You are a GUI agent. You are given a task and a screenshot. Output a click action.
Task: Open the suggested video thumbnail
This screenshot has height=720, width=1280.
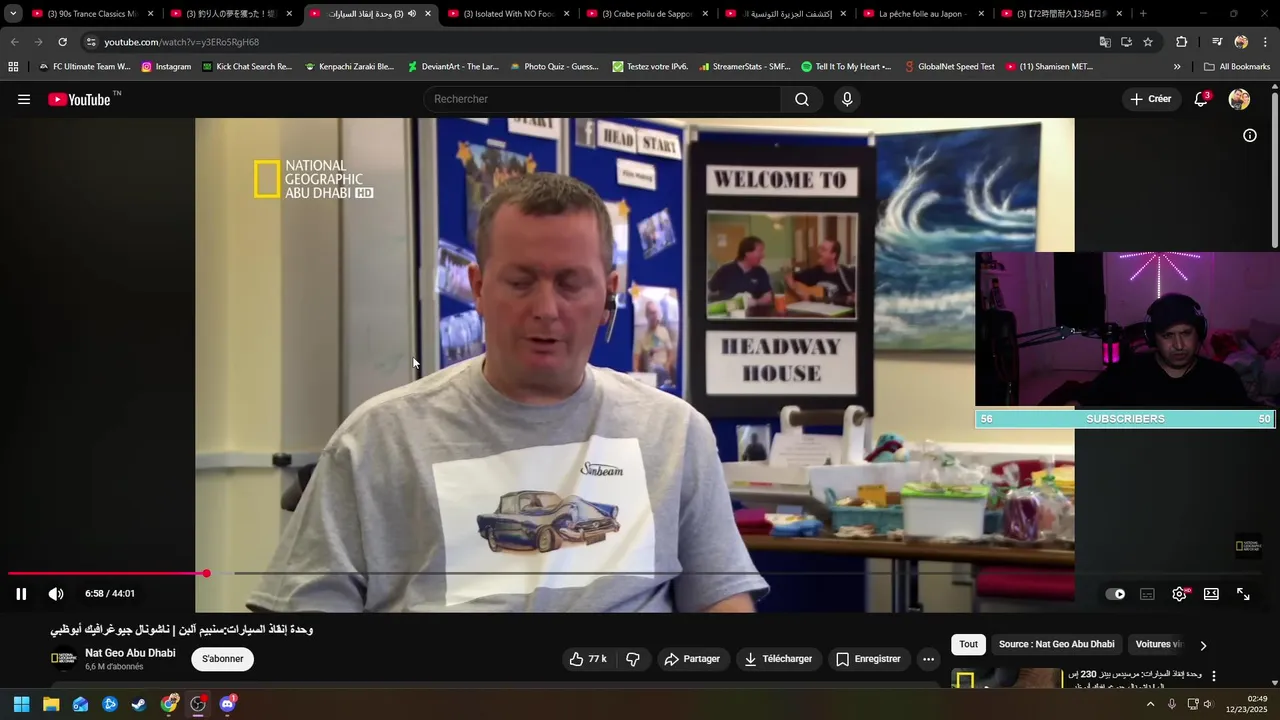click(x=1007, y=678)
